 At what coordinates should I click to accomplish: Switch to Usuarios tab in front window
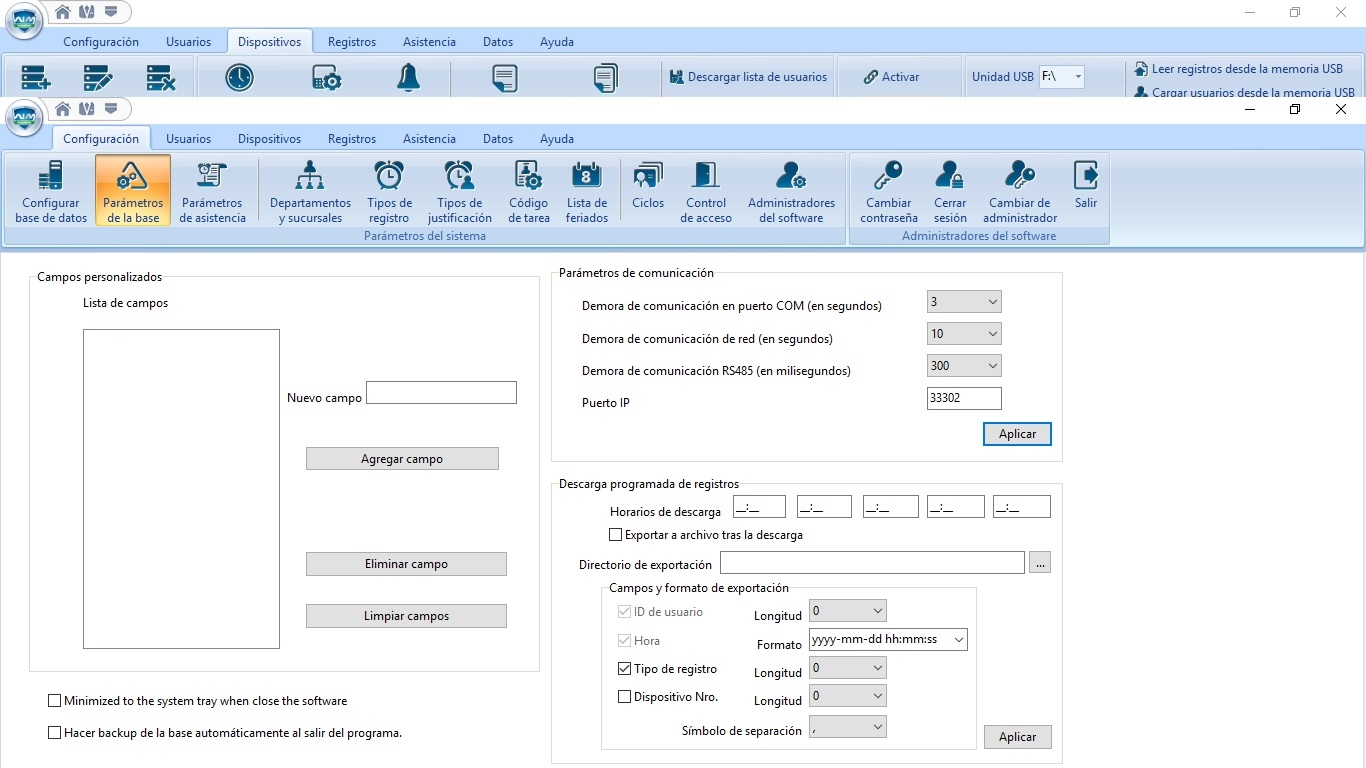tap(188, 139)
